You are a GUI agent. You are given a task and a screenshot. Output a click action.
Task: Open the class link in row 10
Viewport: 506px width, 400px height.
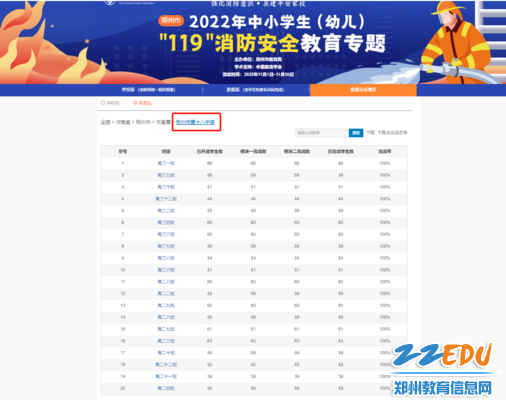(x=166, y=270)
